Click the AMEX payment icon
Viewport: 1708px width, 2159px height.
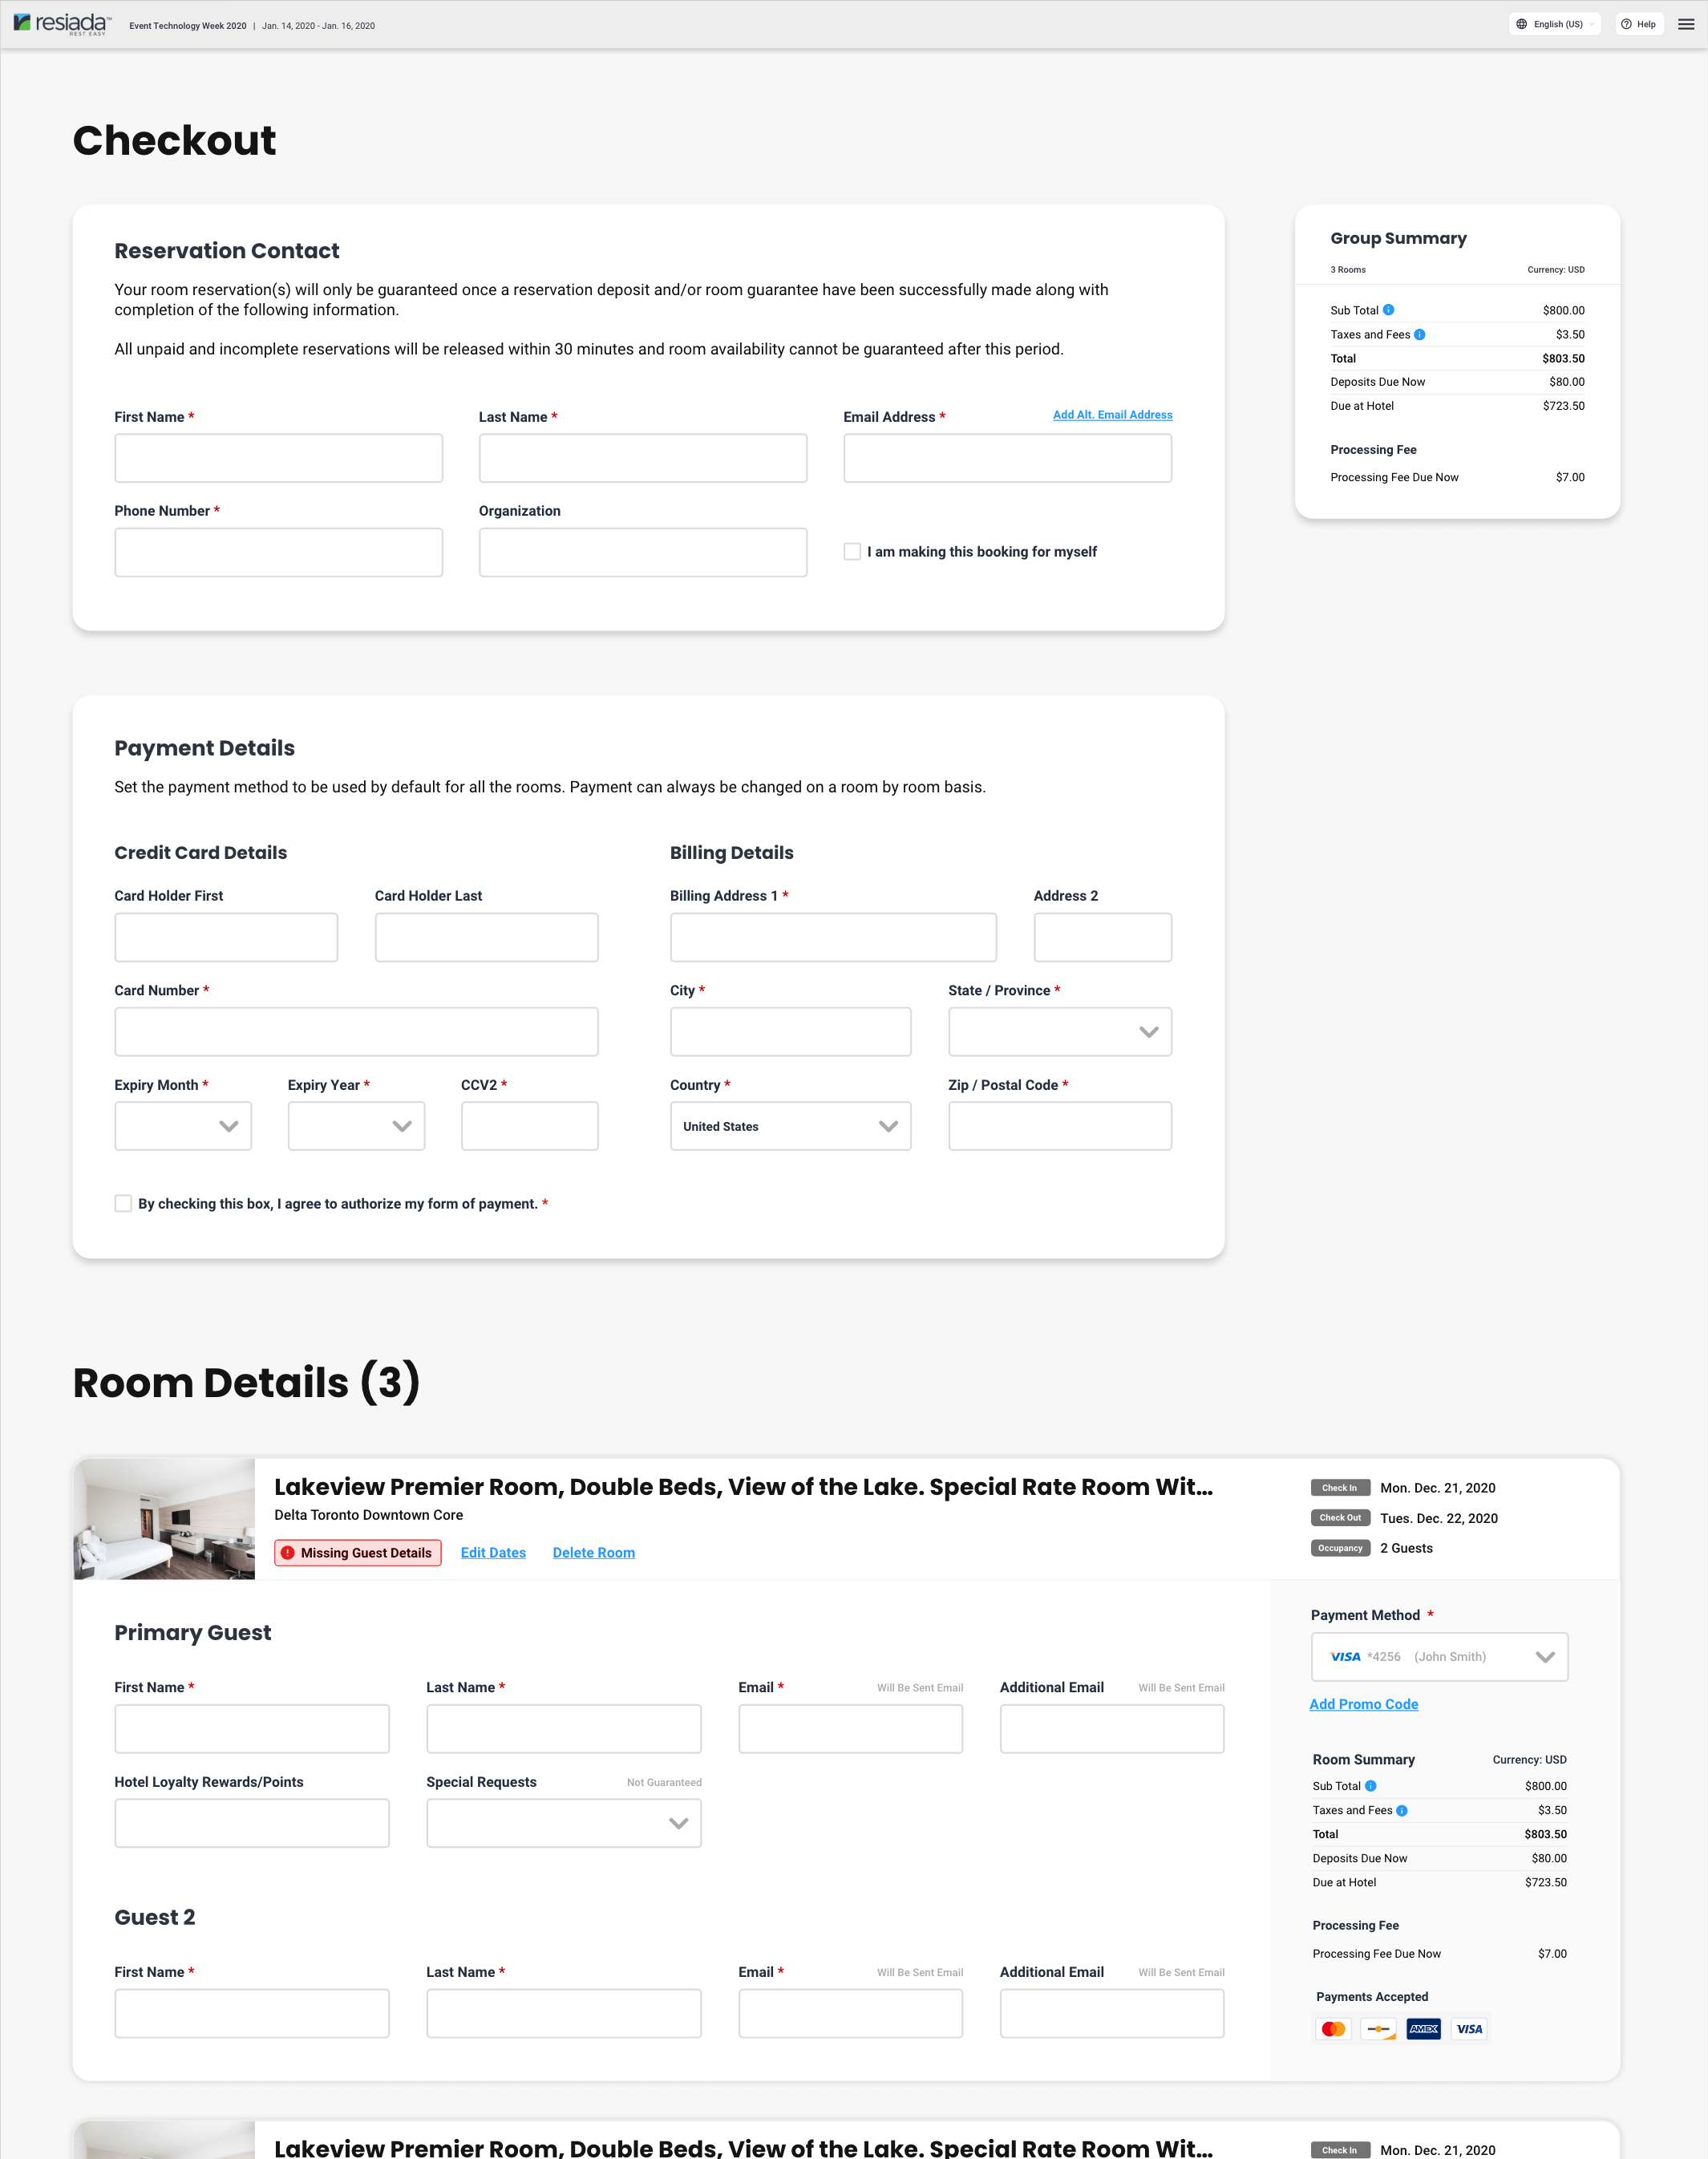point(1423,2029)
